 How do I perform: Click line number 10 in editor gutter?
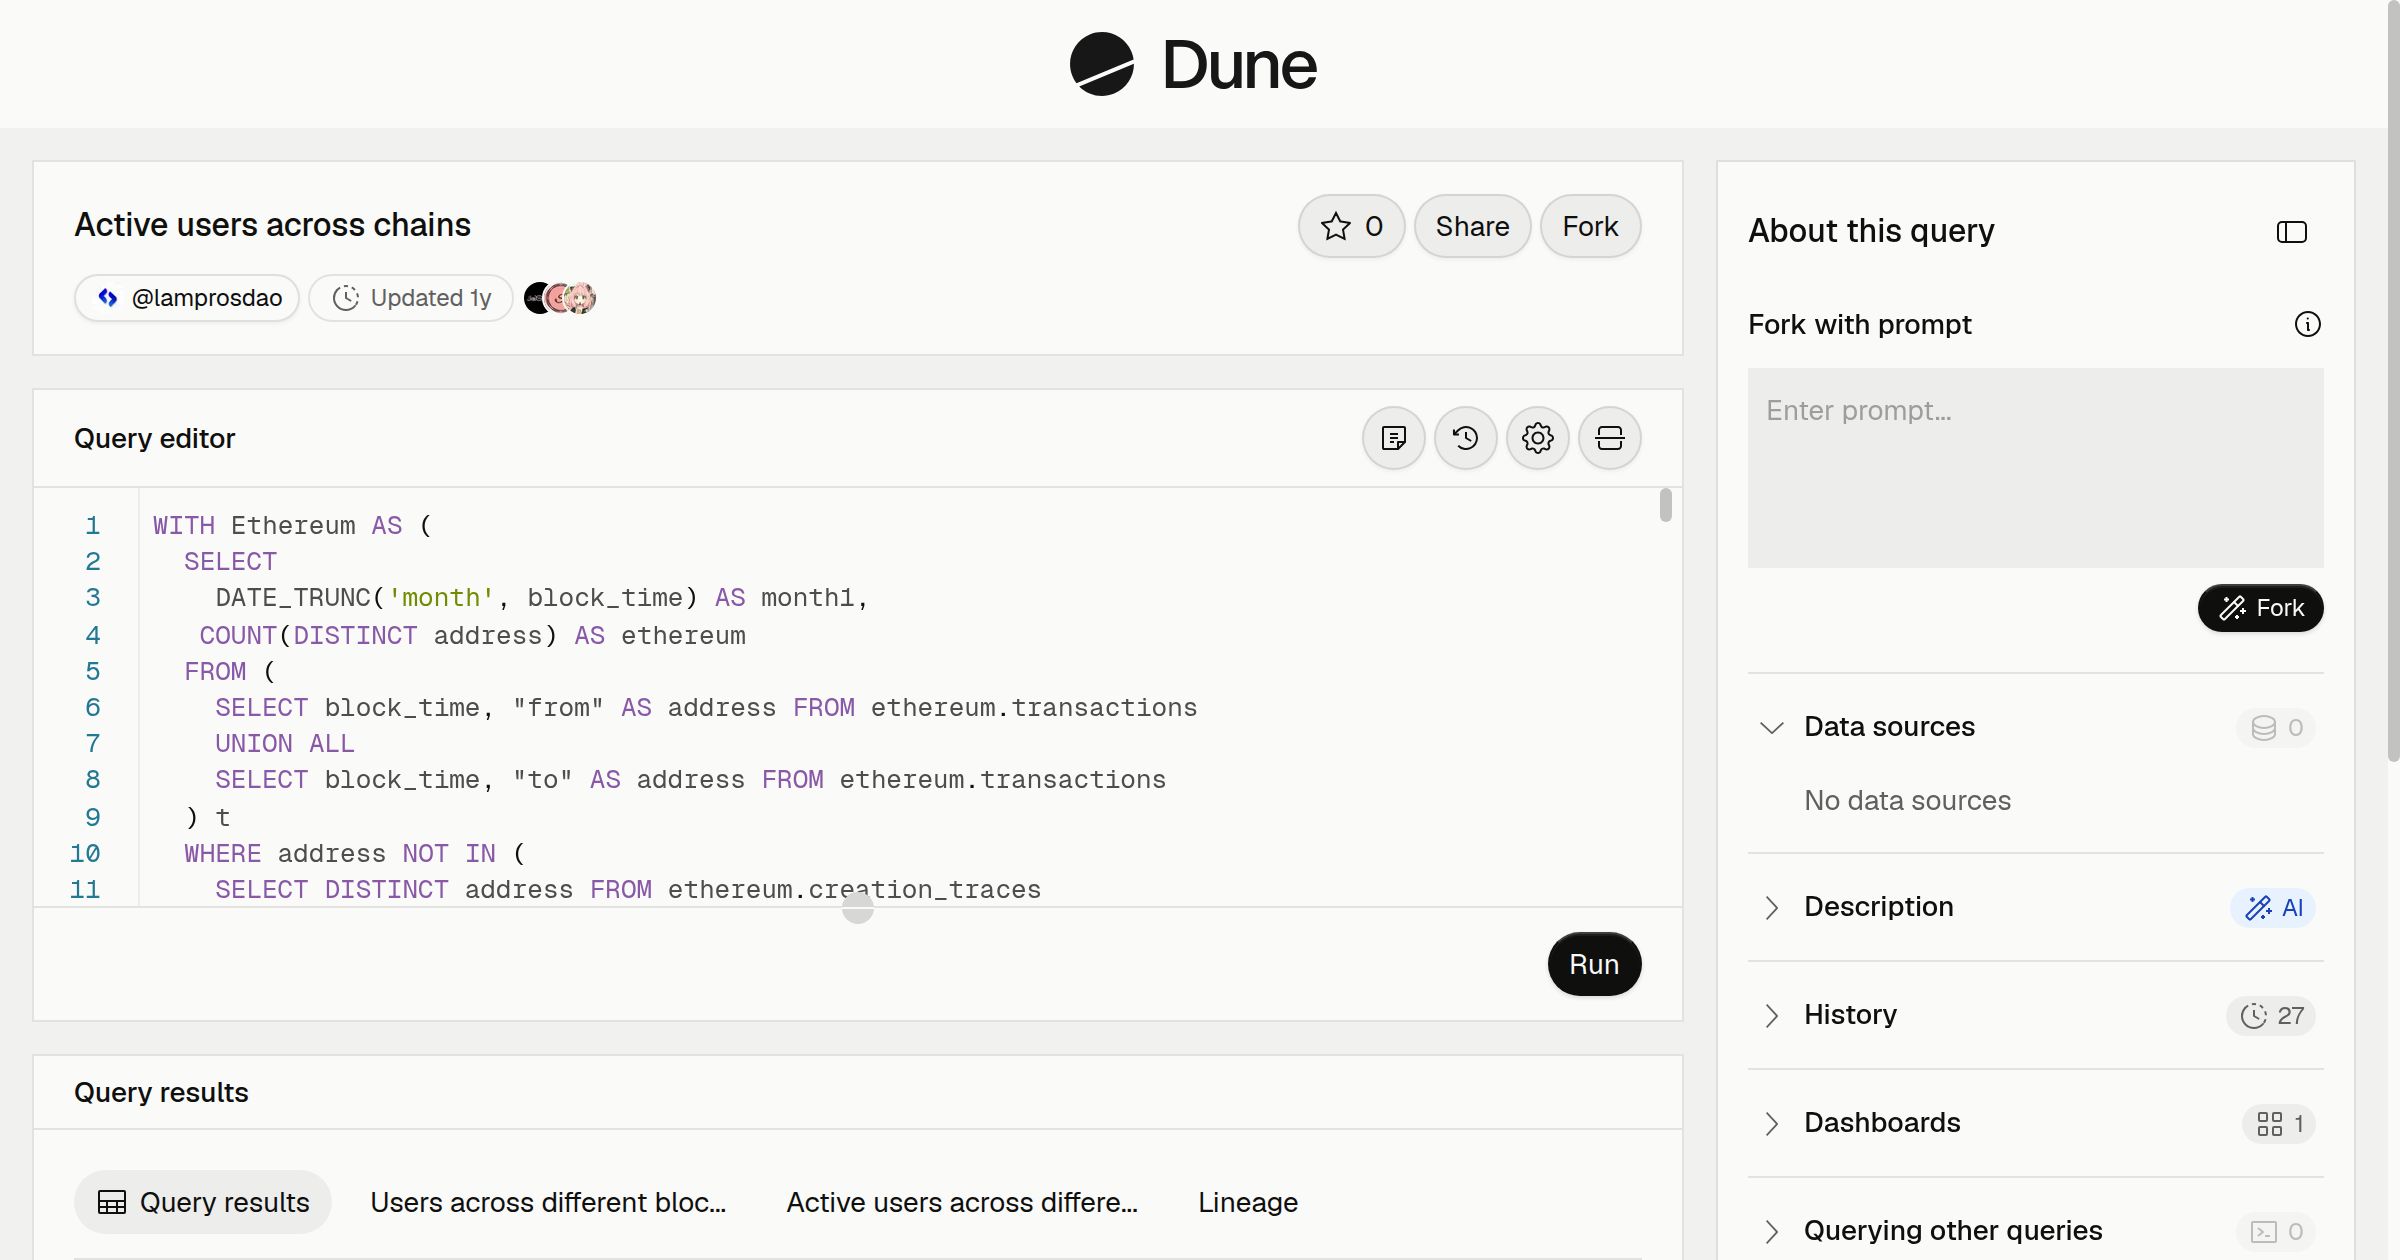point(85,854)
